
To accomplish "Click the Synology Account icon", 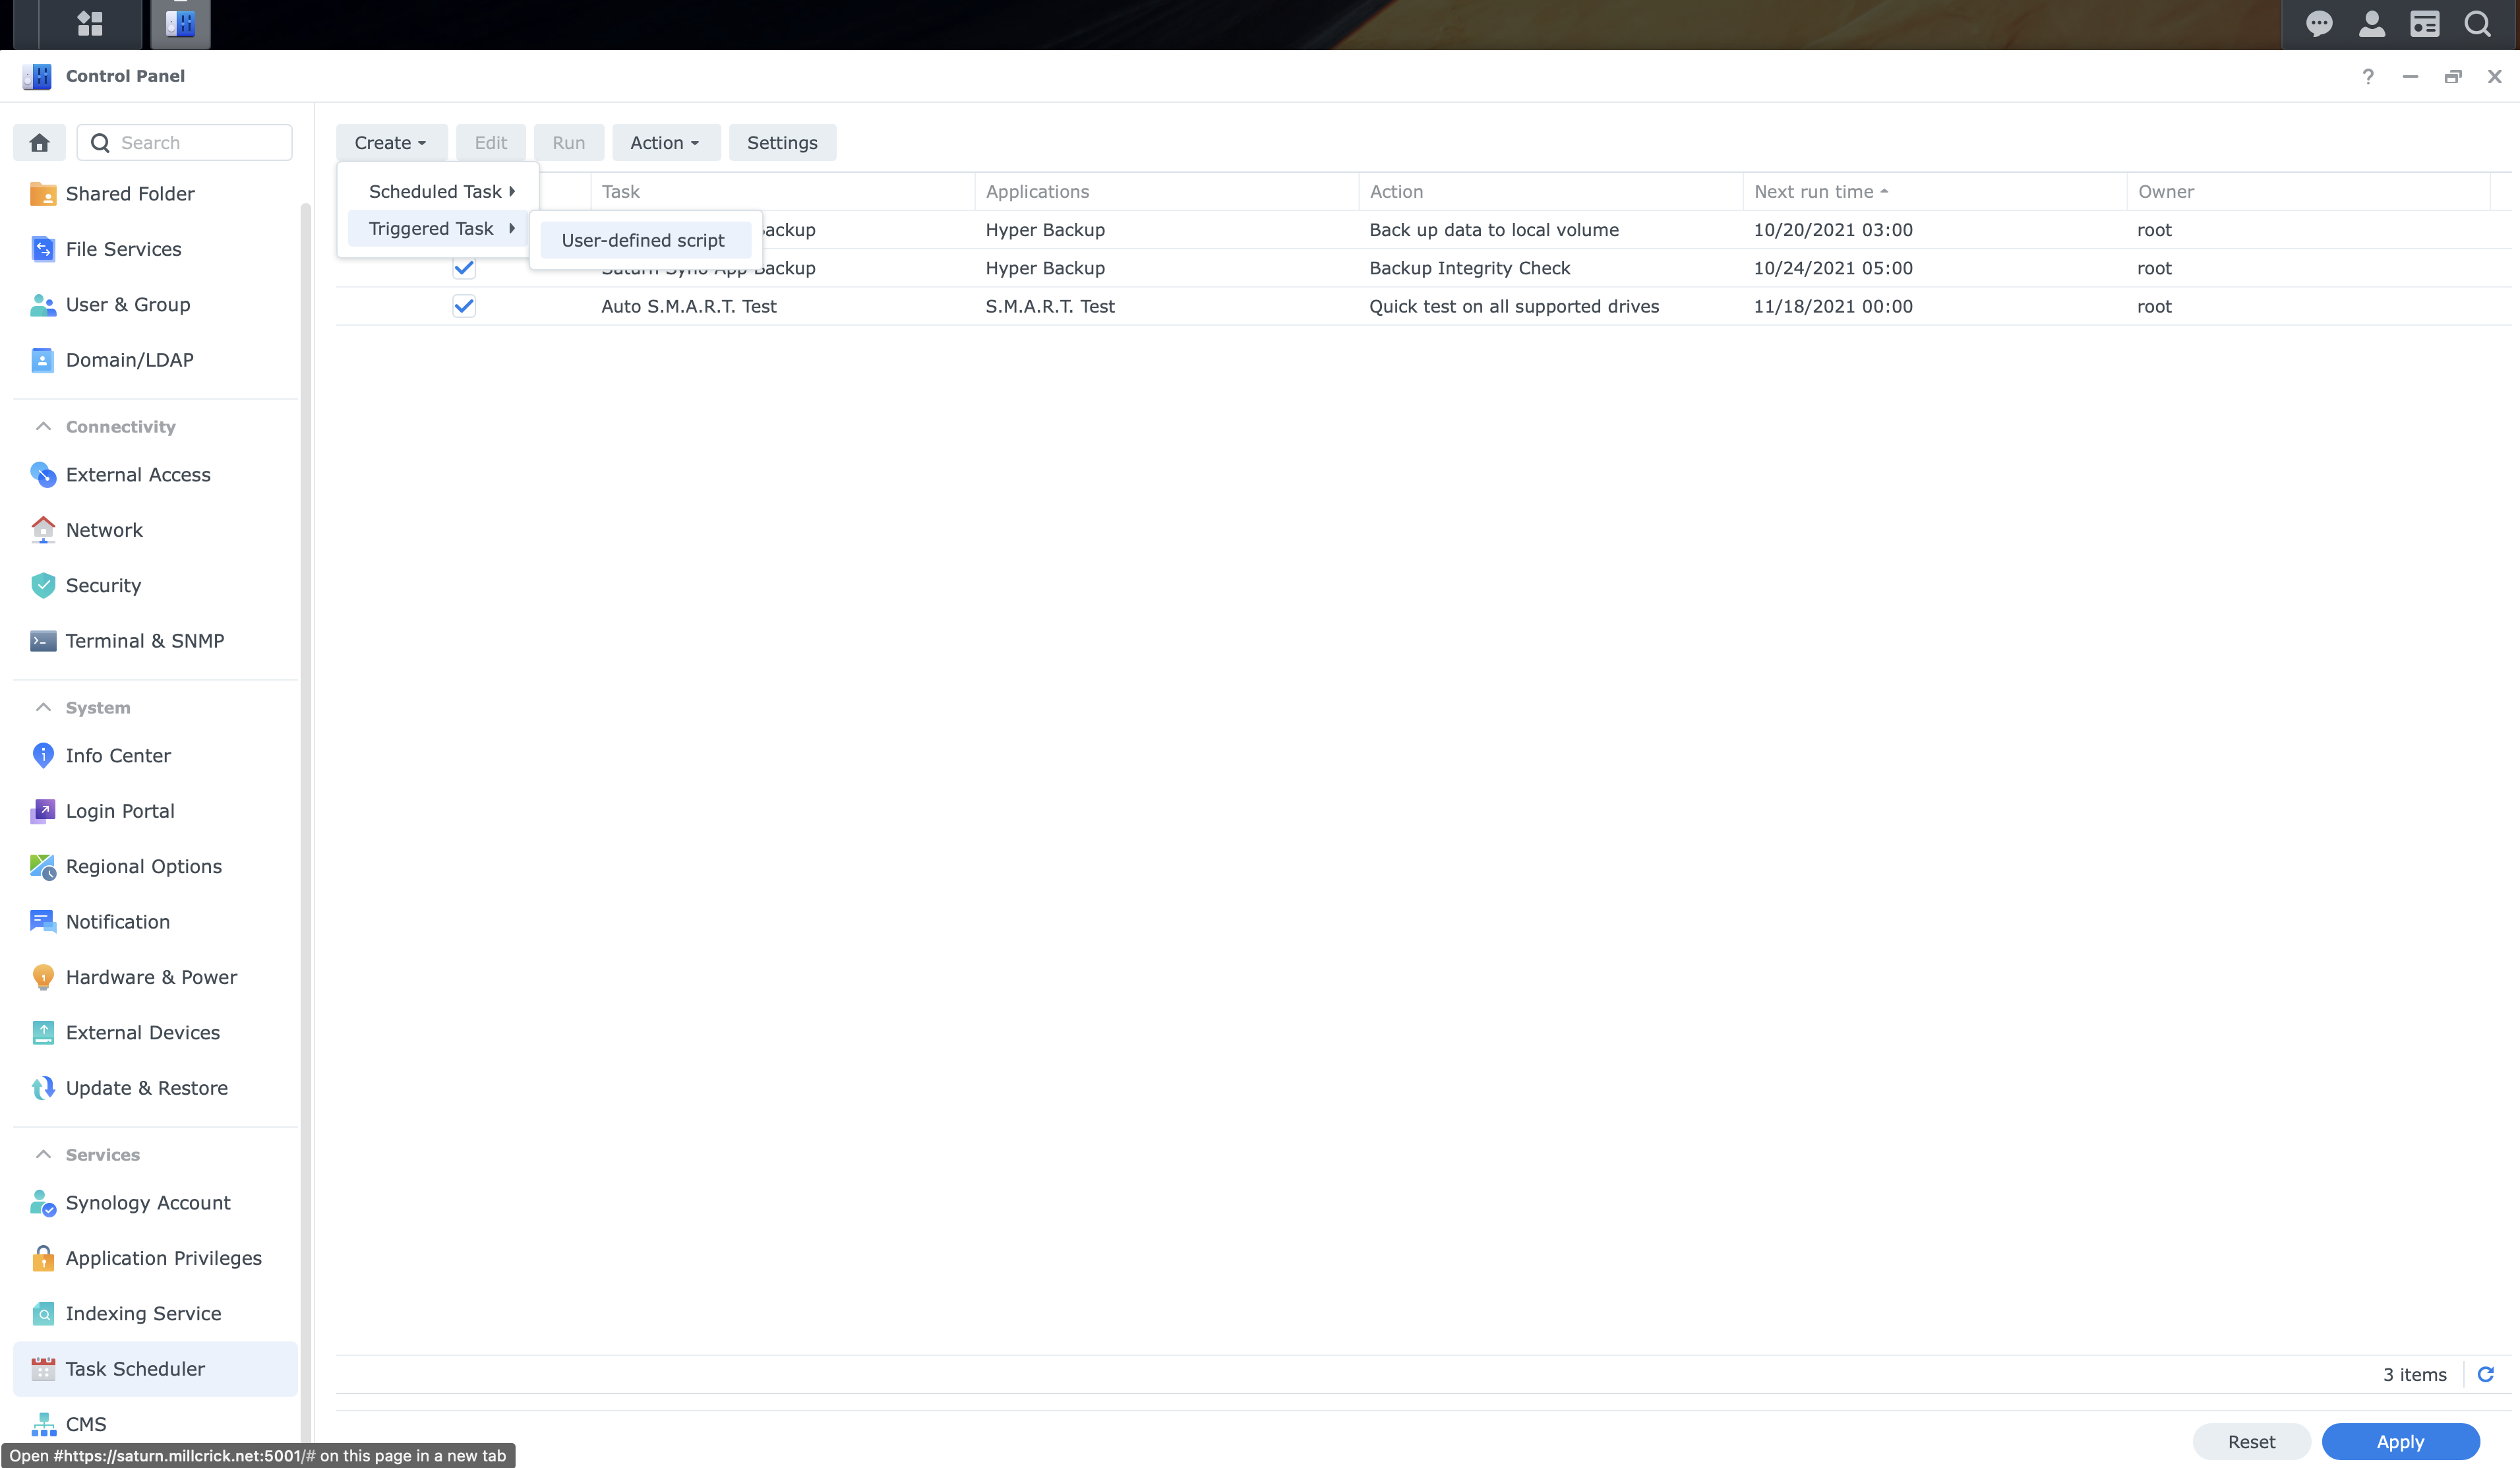I will 43,1202.
